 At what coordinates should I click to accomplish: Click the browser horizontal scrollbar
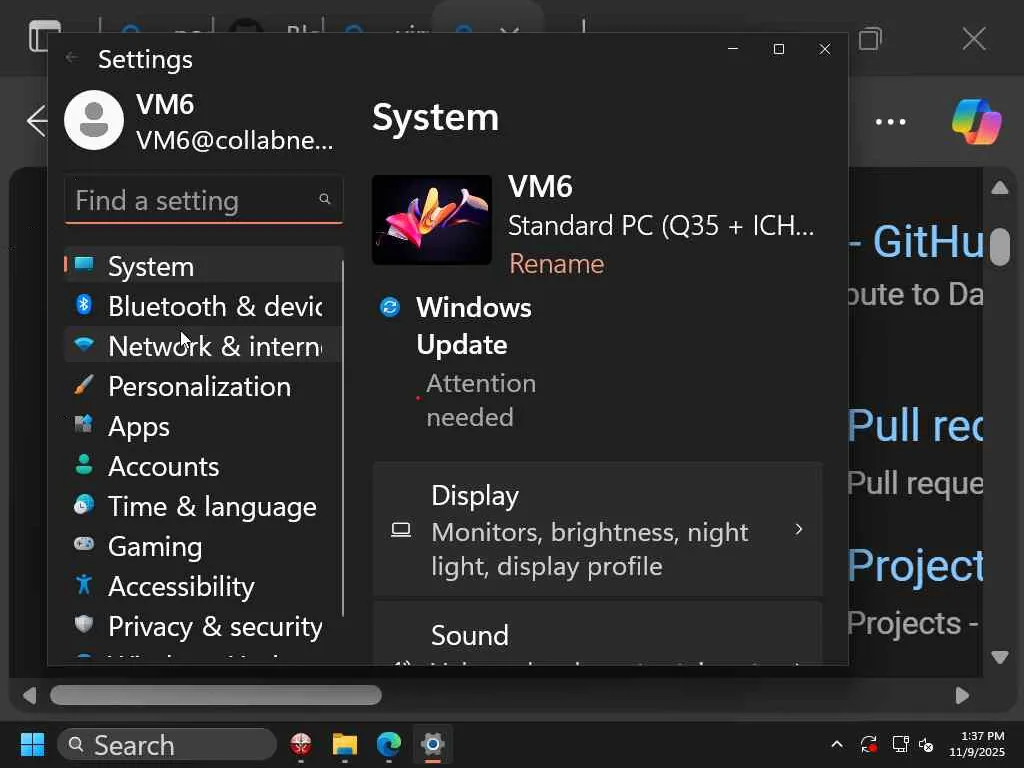pos(216,695)
